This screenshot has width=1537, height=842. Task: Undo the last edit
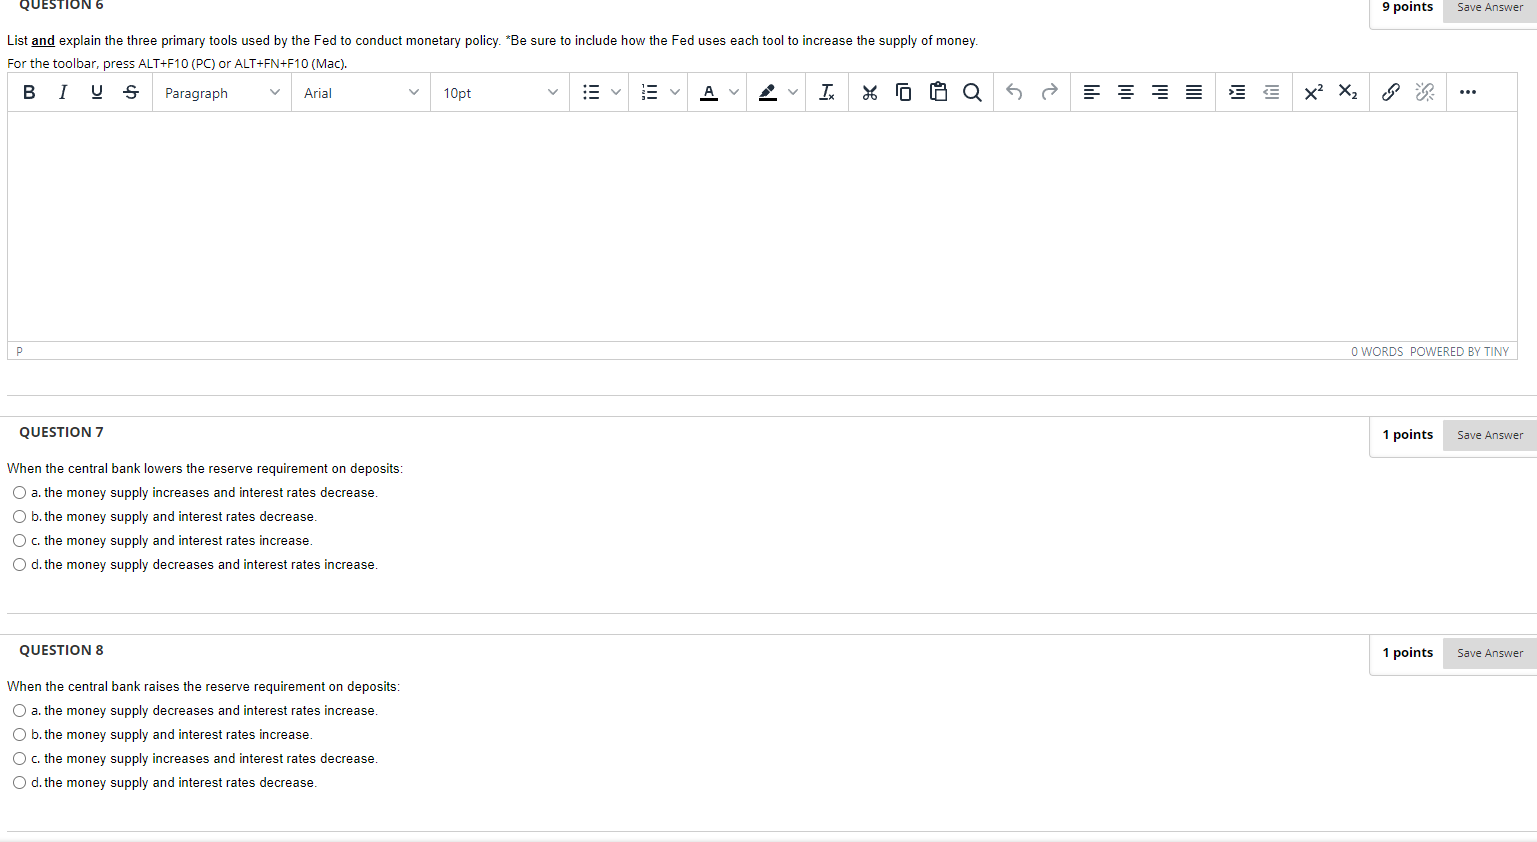1015,93
